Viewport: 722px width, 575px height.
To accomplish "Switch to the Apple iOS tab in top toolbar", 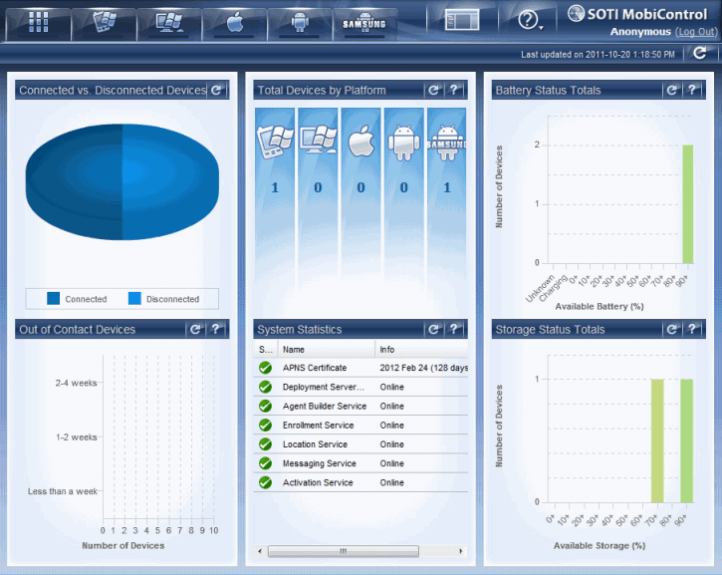I will pyautogui.click(x=235, y=22).
